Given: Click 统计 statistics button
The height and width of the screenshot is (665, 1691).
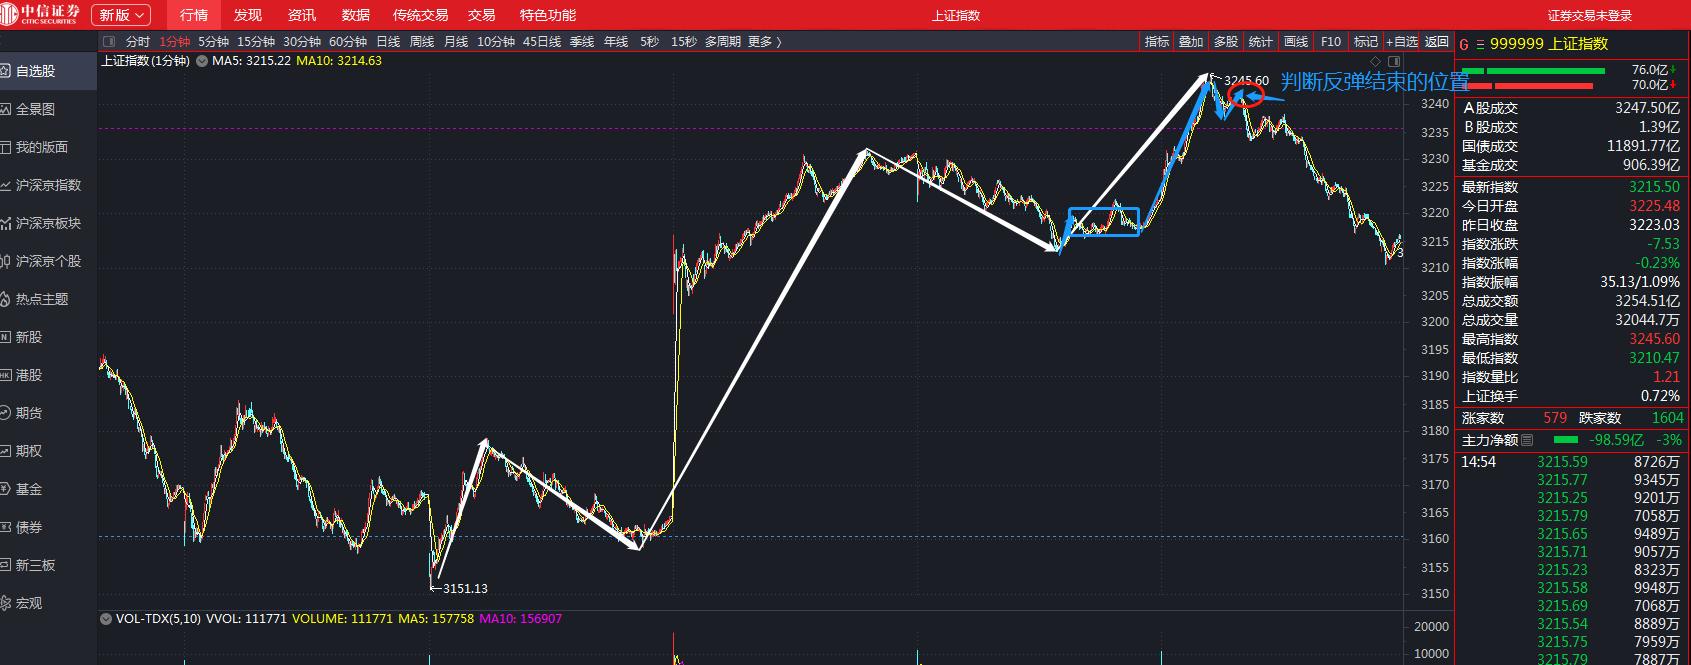Looking at the screenshot, I should click(1261, 41).
